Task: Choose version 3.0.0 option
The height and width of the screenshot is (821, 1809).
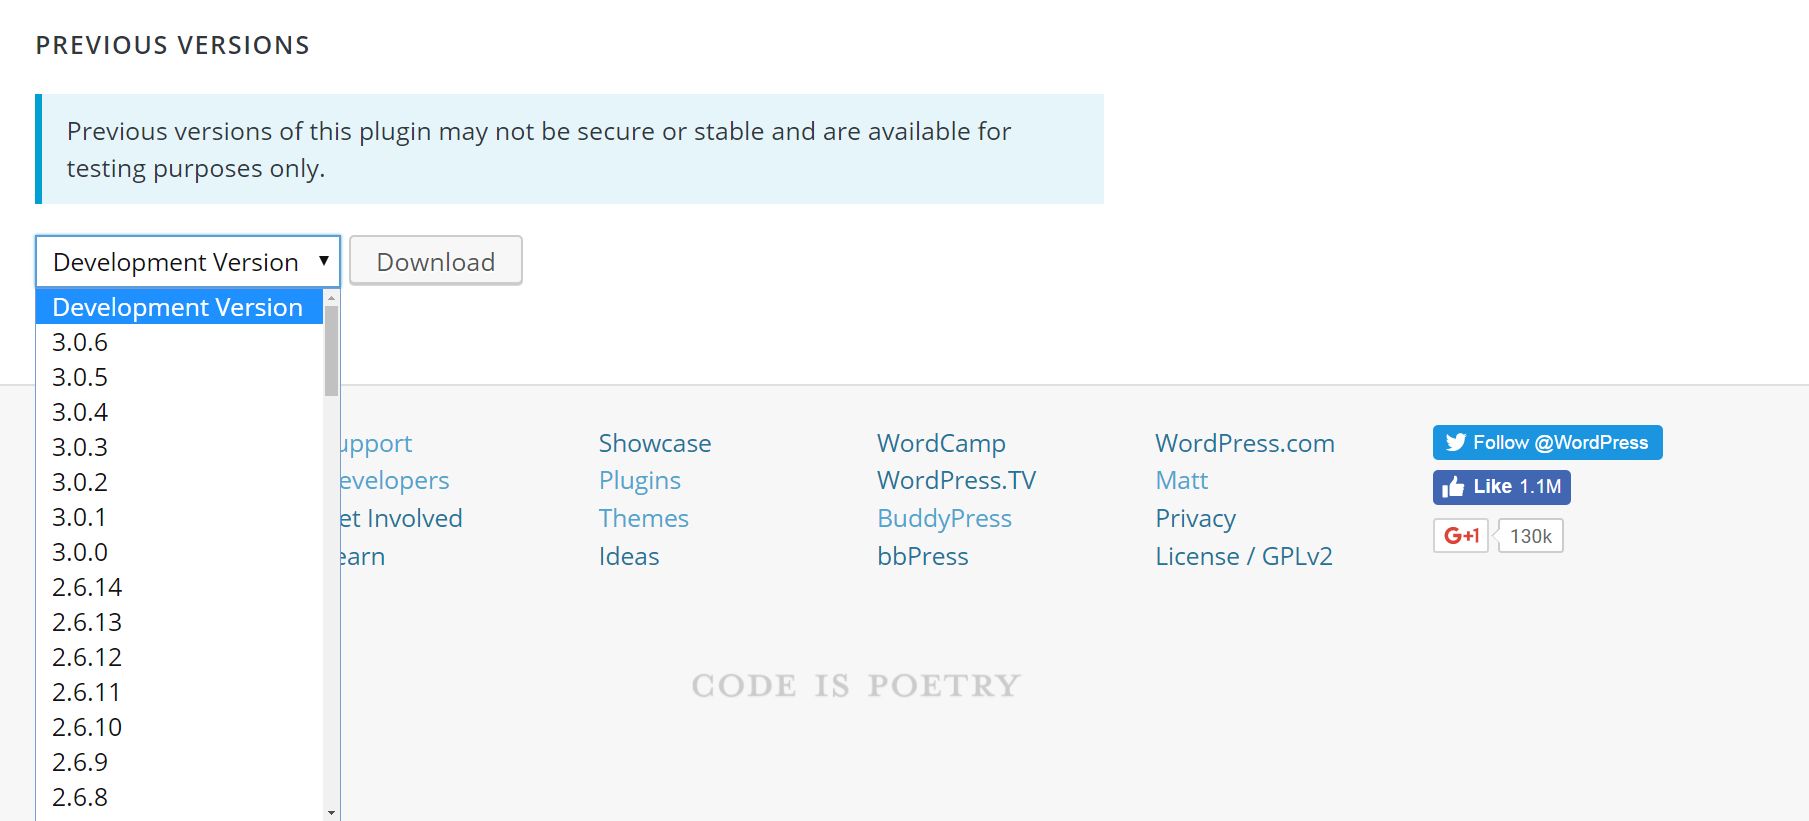Action: click(180, 552)
